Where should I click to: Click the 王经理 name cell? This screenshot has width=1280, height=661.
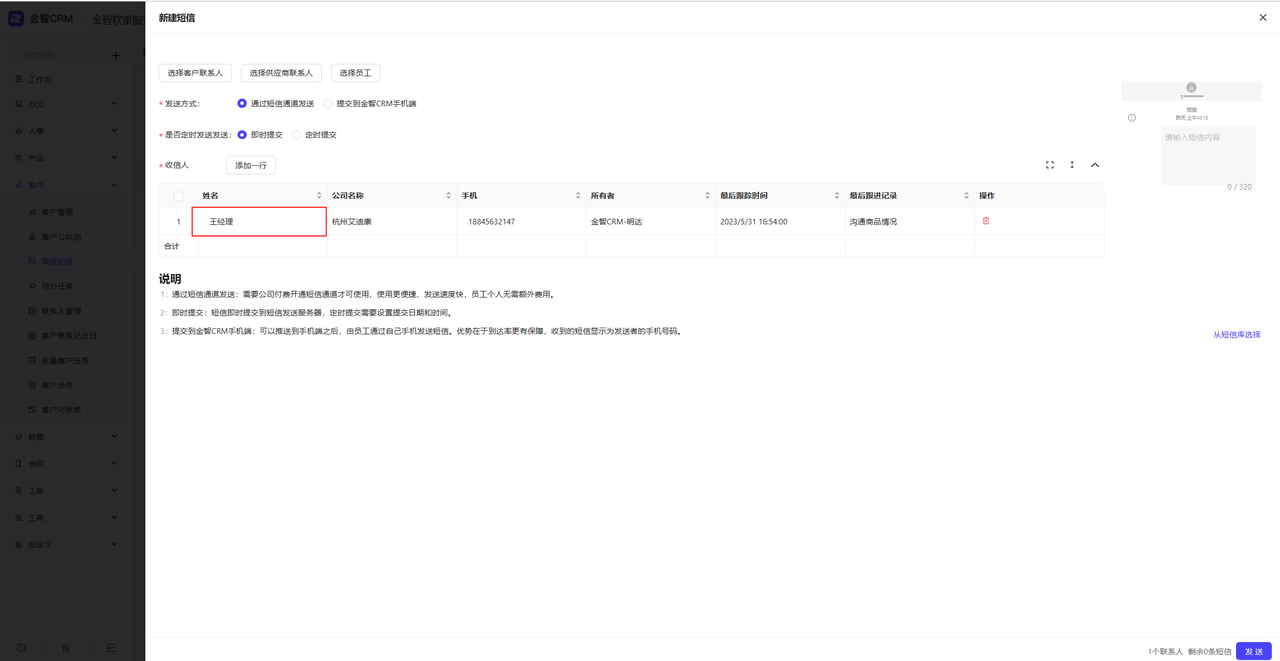tap(259, 221)
